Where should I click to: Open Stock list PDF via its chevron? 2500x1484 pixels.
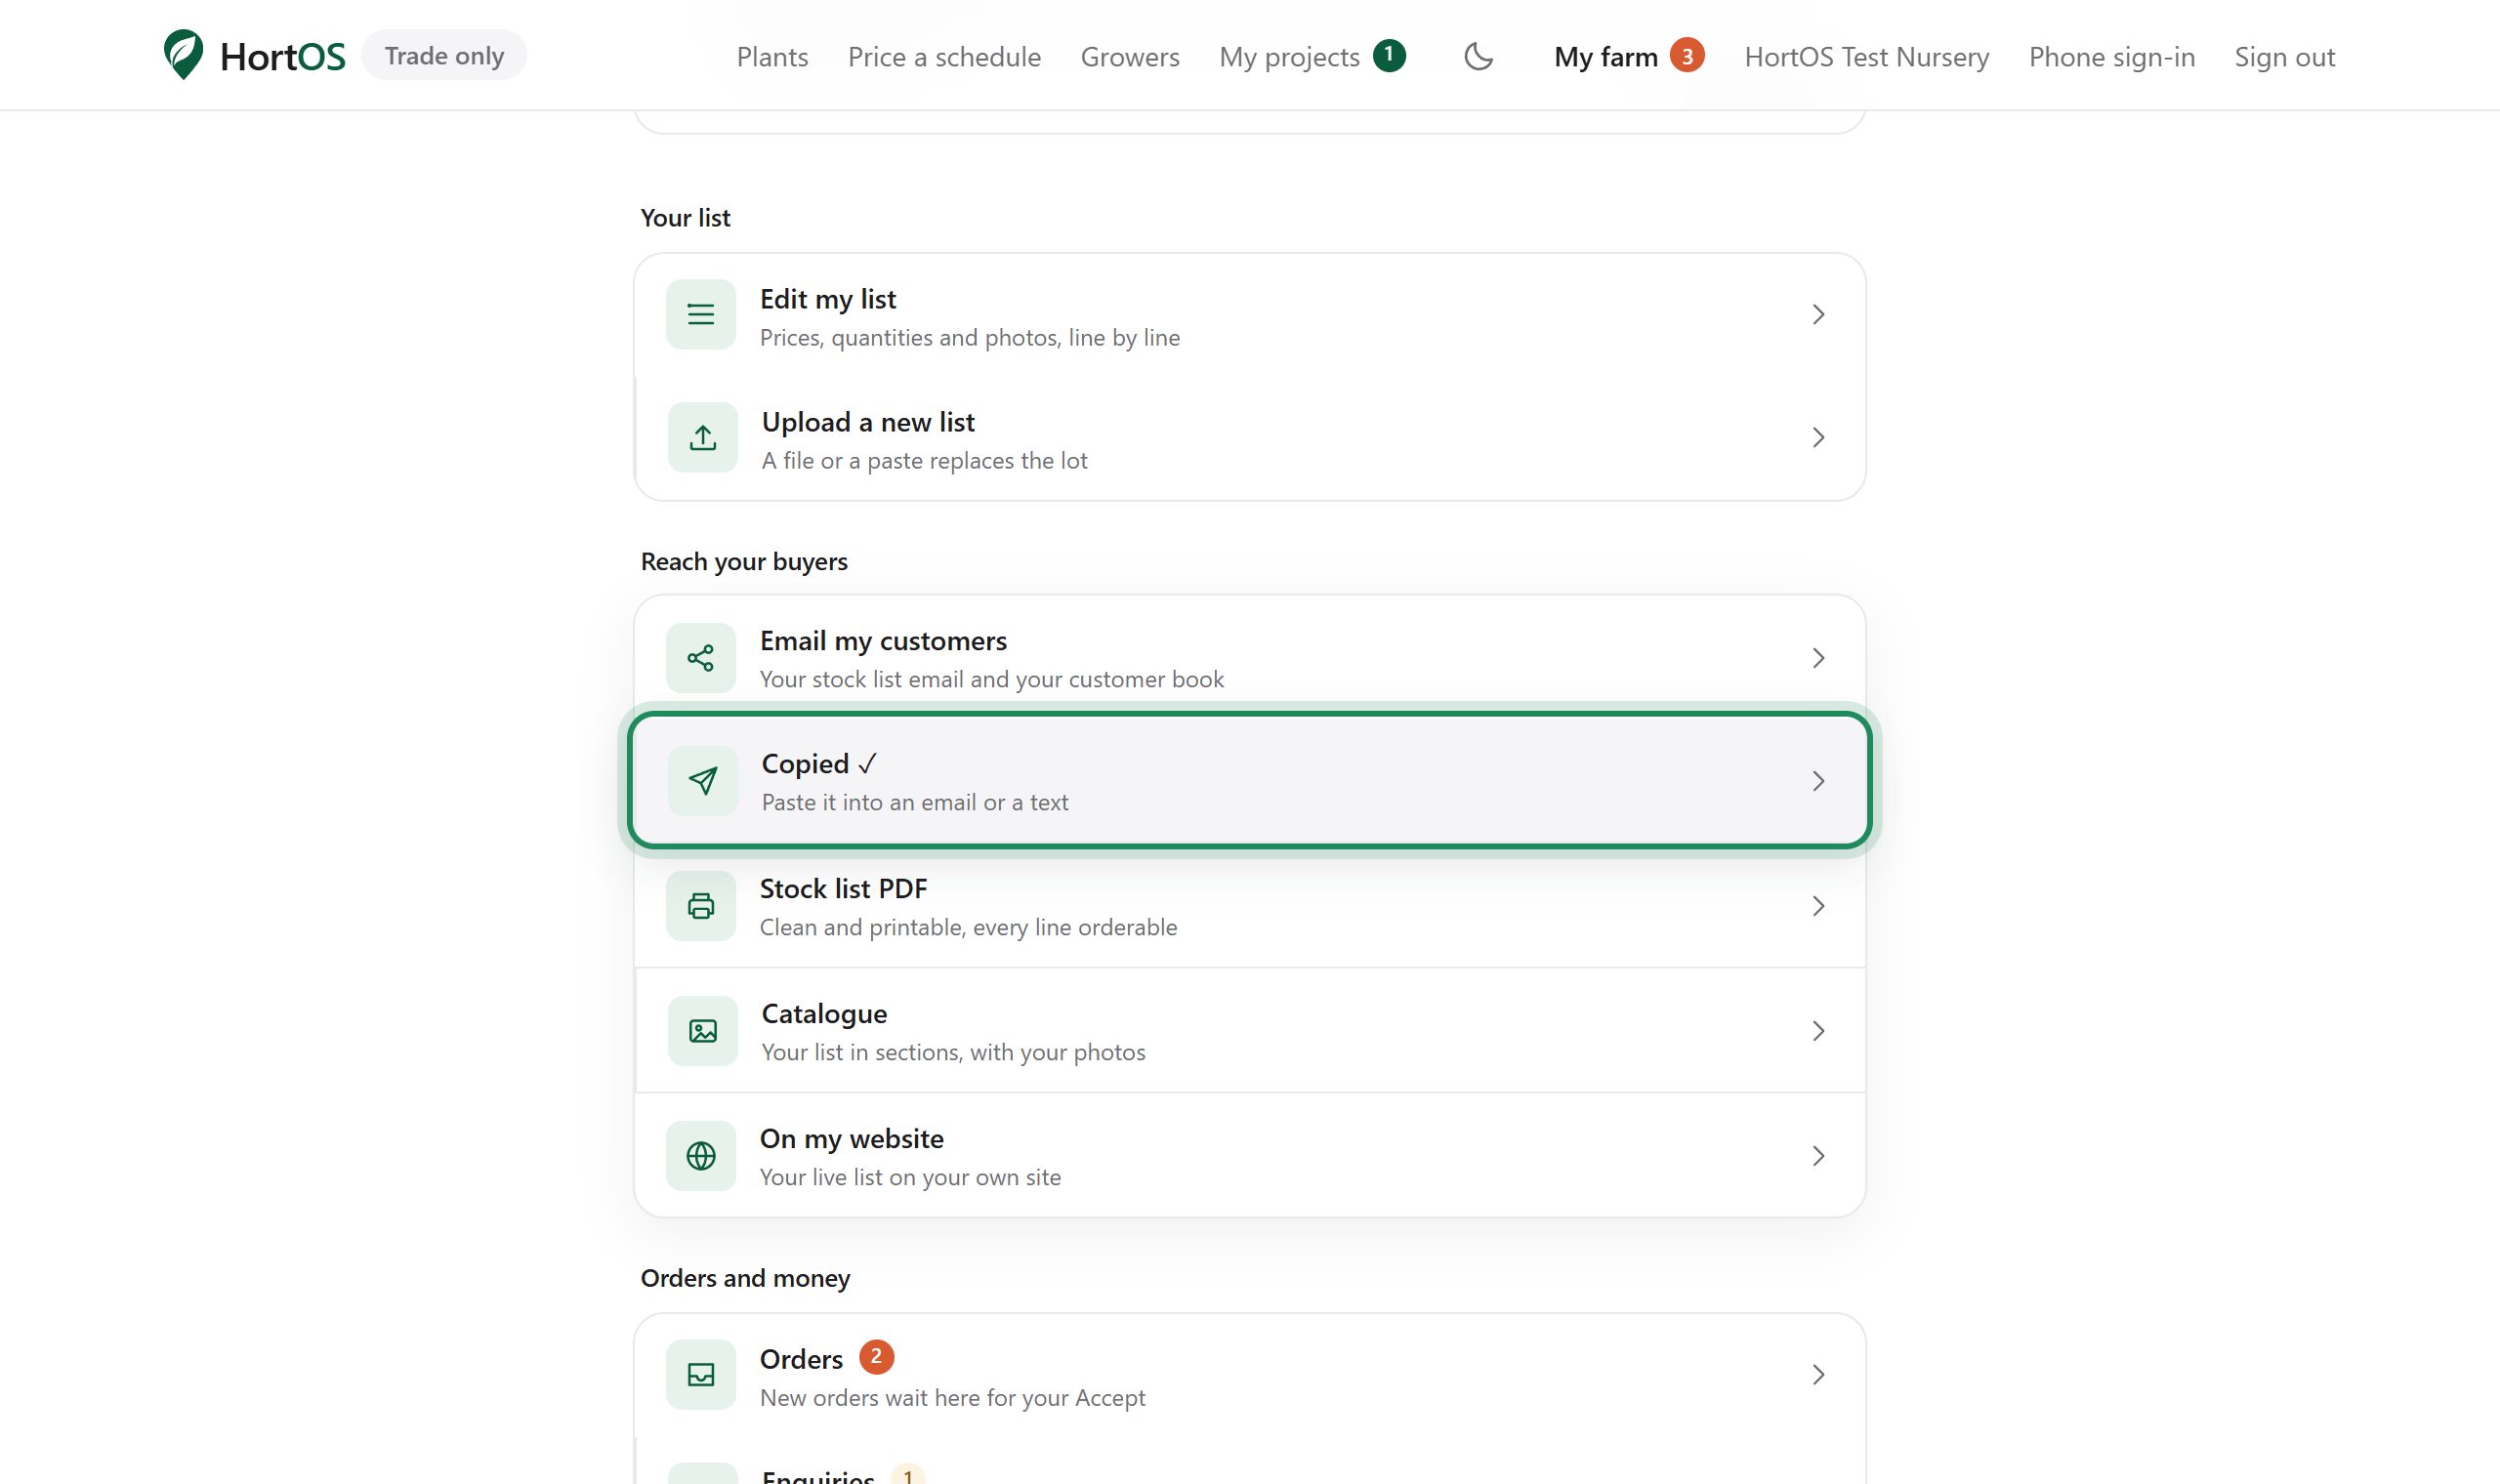click(1818, 906)
